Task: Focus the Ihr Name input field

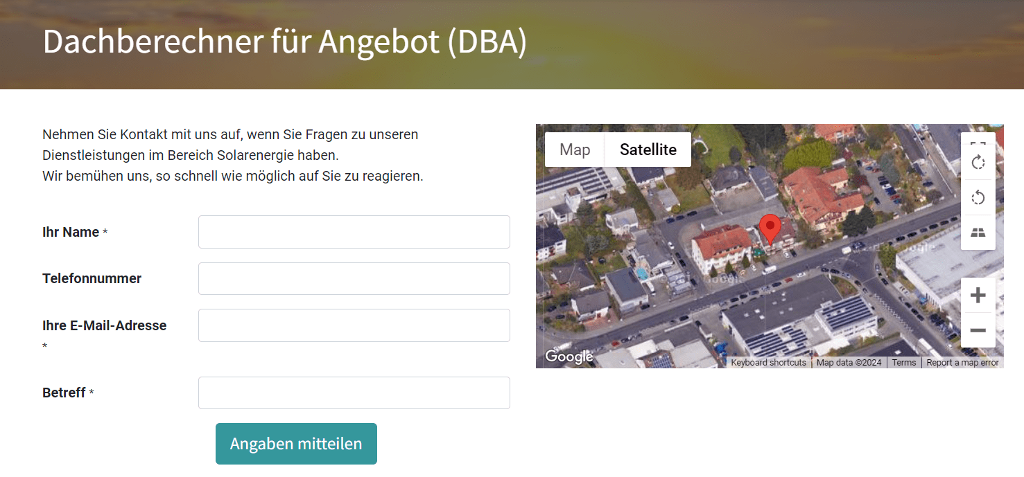Action: 354,232
